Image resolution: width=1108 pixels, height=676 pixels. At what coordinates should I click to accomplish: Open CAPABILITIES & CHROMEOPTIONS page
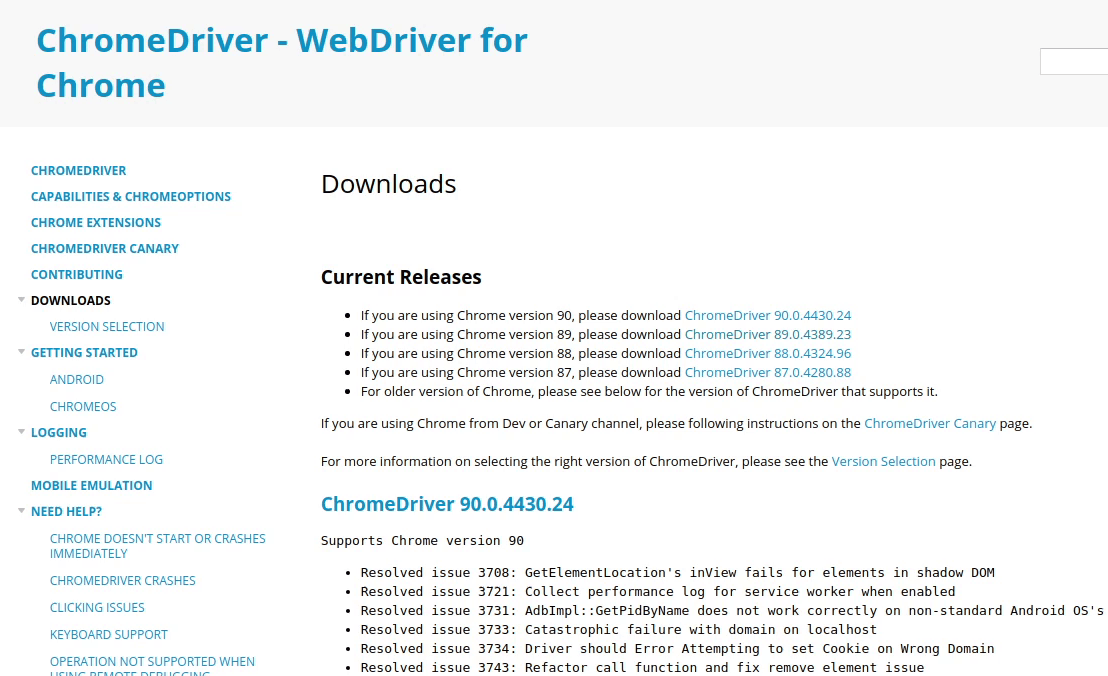point(131,196)
